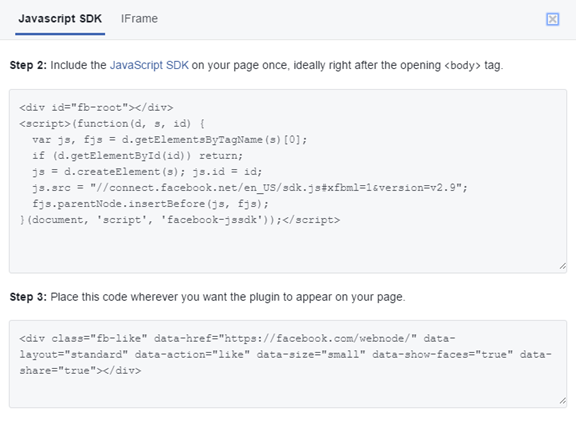Image resolution: width=576 pixels, height=425 pixels.
Task: Place cursor on the fb-root div line
Action: (96, 108)
